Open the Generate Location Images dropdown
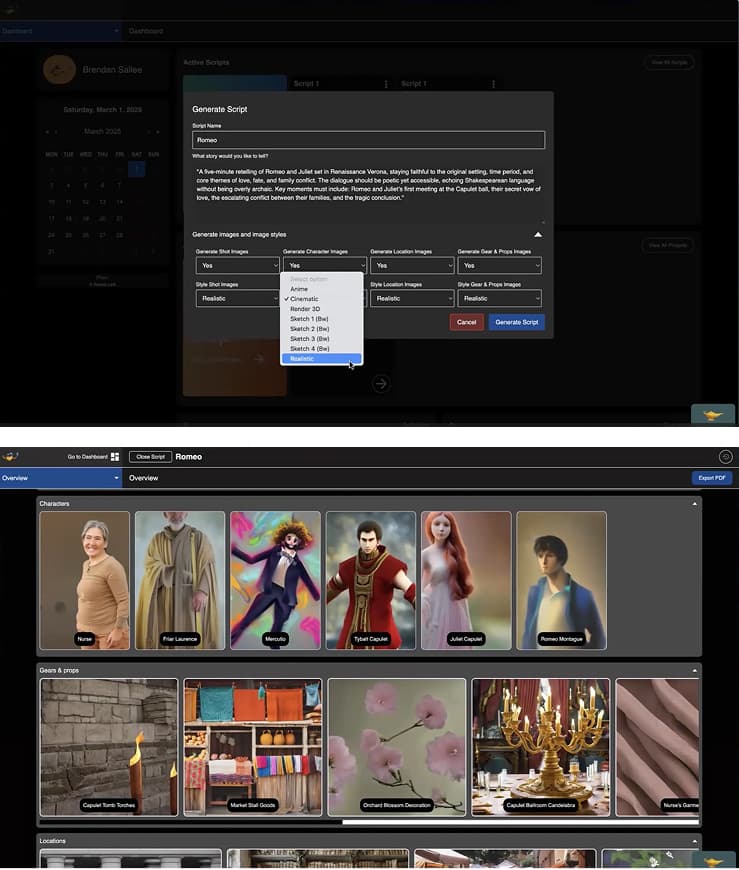The width and height of the screenshot is (739, 870). tap(412, 266)
